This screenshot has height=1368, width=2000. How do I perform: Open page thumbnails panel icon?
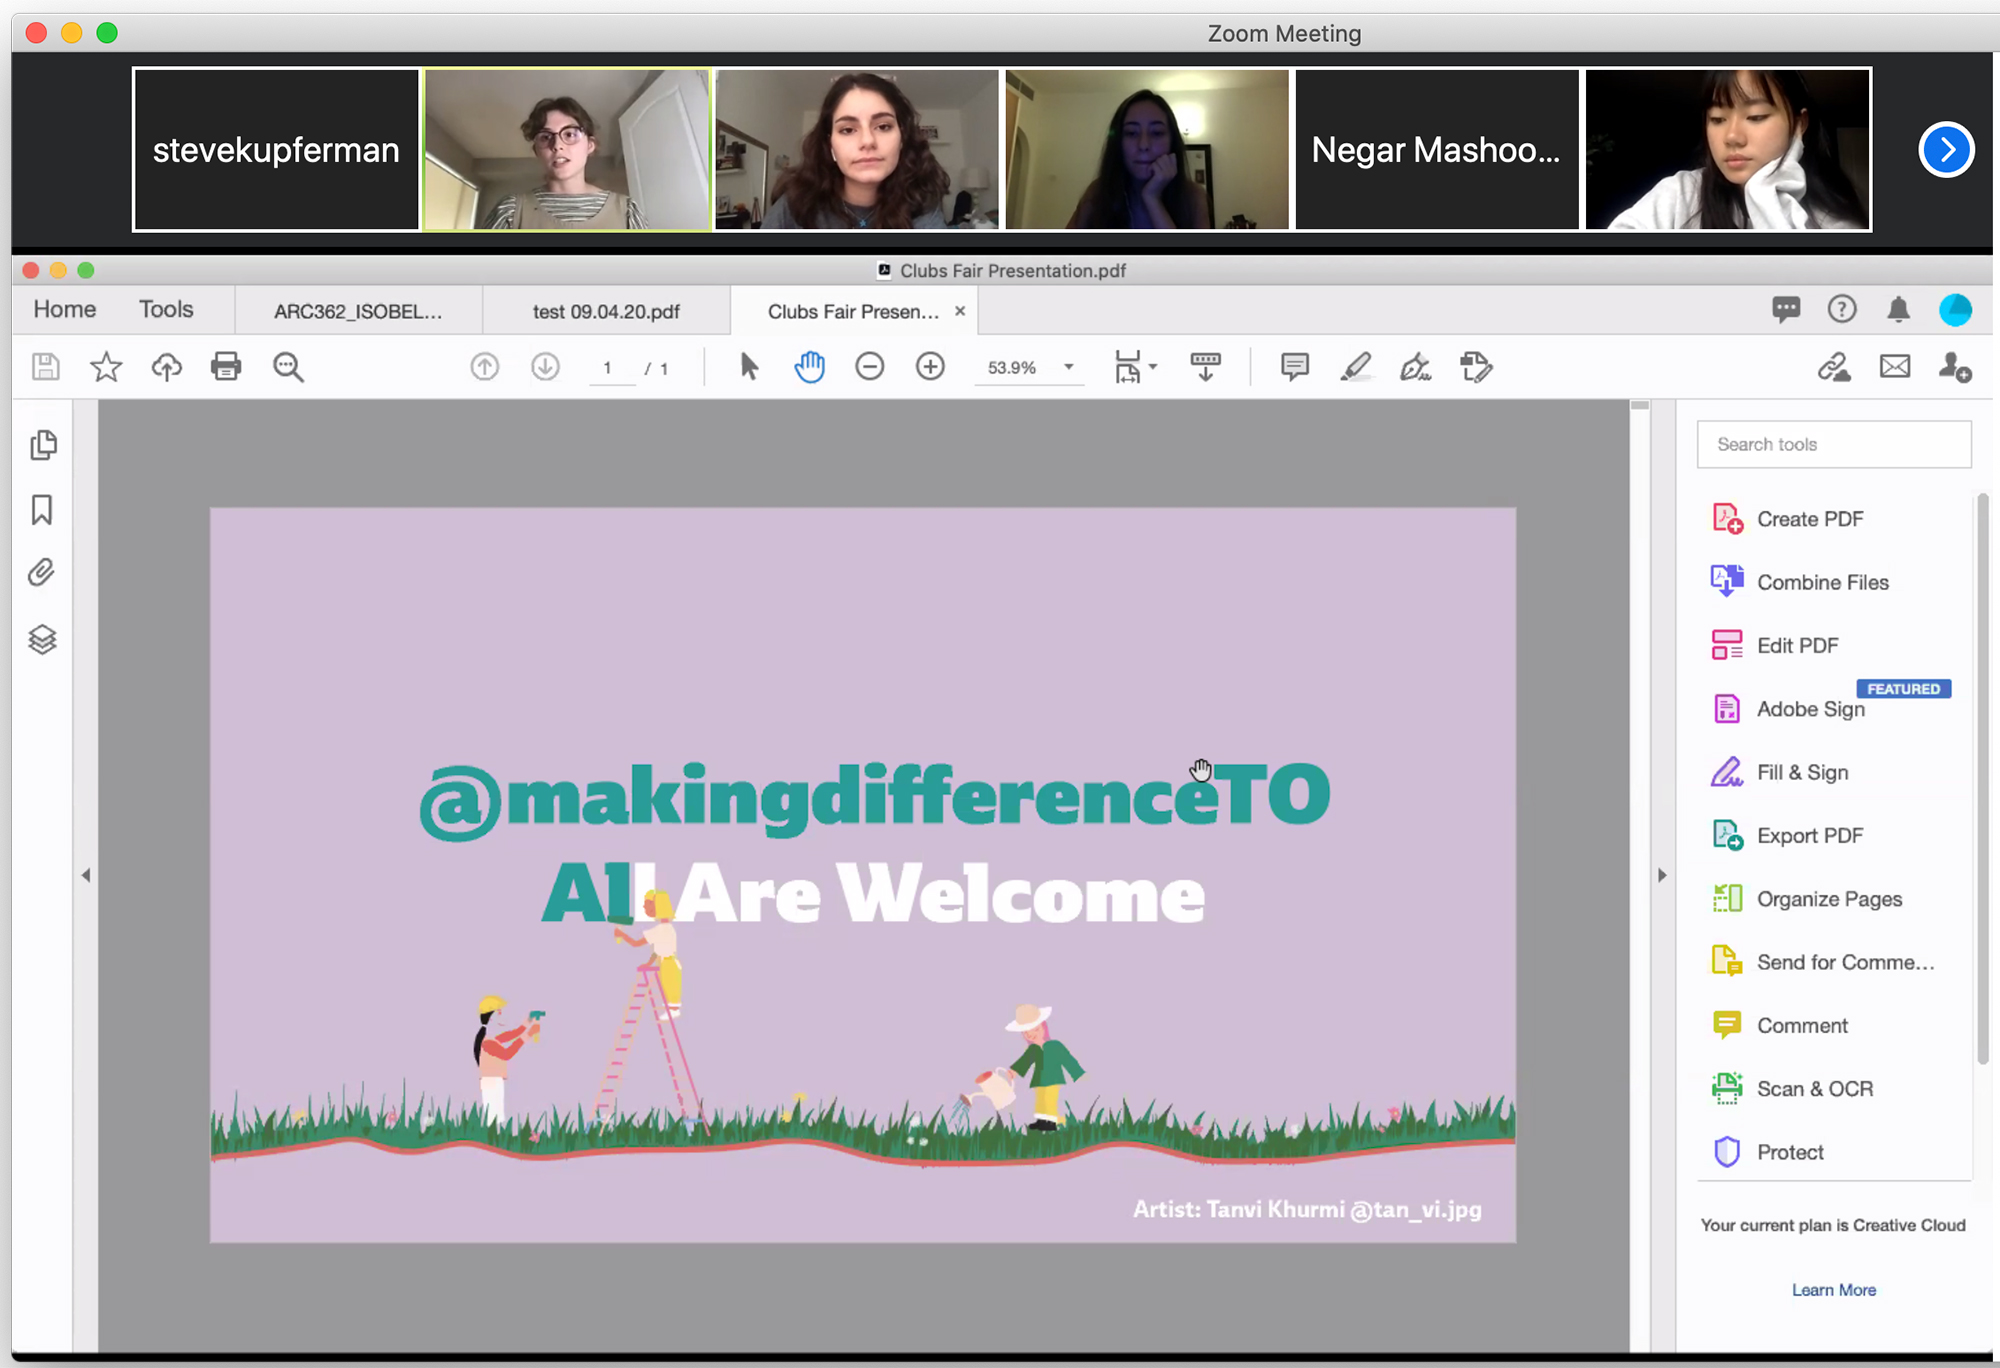pyautogui.click(x=43, y=445)
